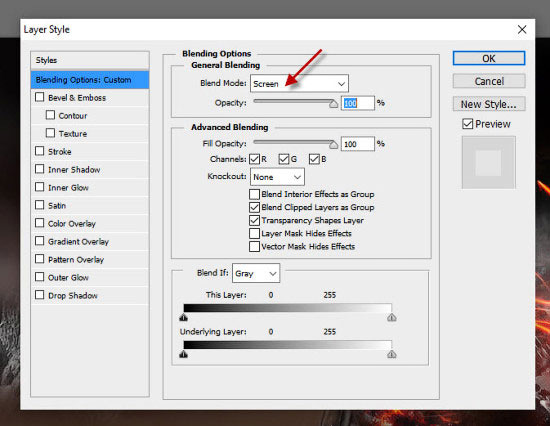Enable the Outer Glow checkbox
Screen dimensions: 550x426
coord(40,277)
